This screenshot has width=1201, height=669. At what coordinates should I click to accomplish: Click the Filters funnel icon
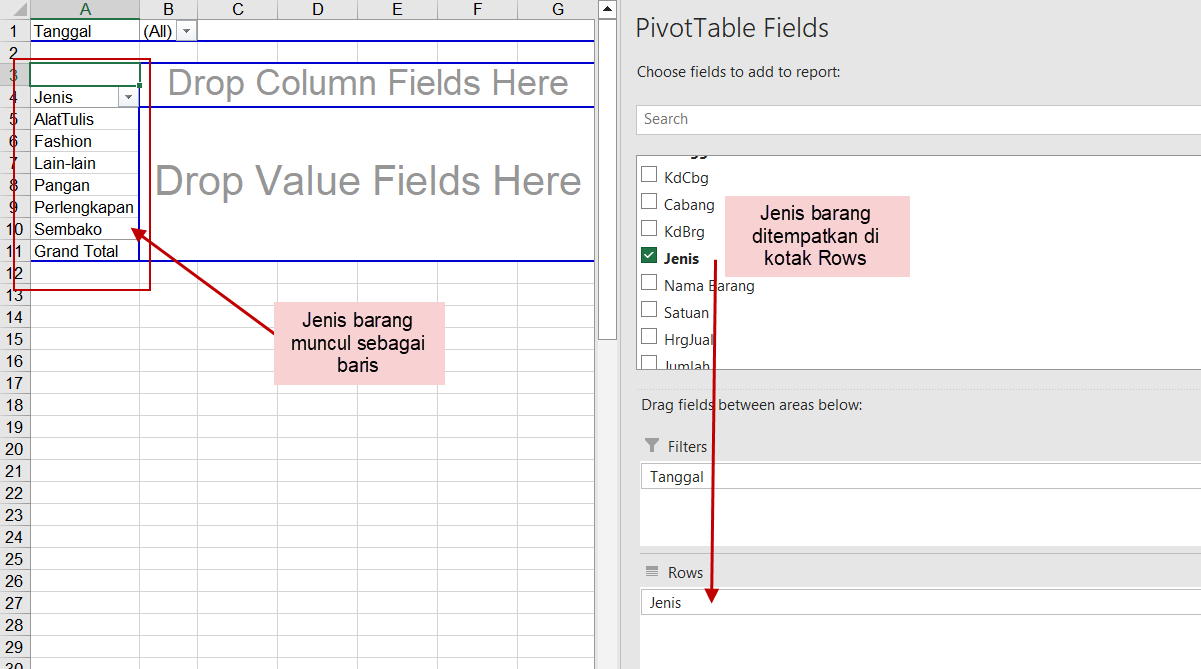pos(652,446)
